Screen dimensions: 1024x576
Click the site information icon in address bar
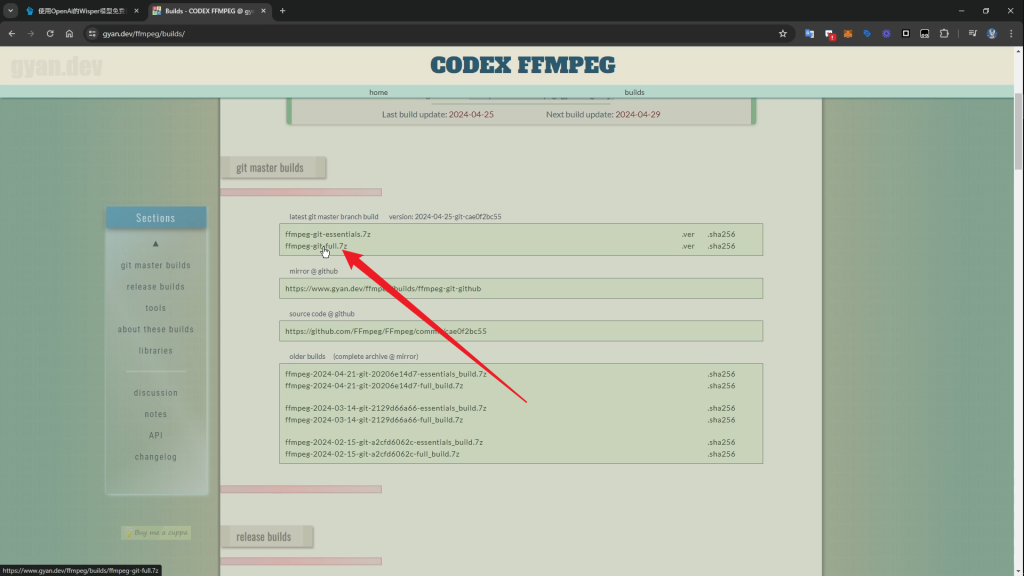pos(92,33)
